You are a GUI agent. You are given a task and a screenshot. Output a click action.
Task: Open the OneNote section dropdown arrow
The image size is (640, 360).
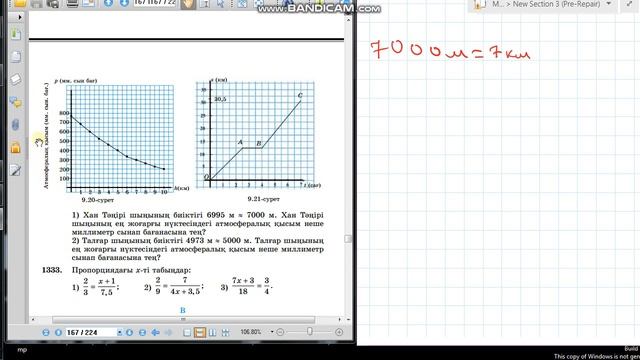point(609,4)
